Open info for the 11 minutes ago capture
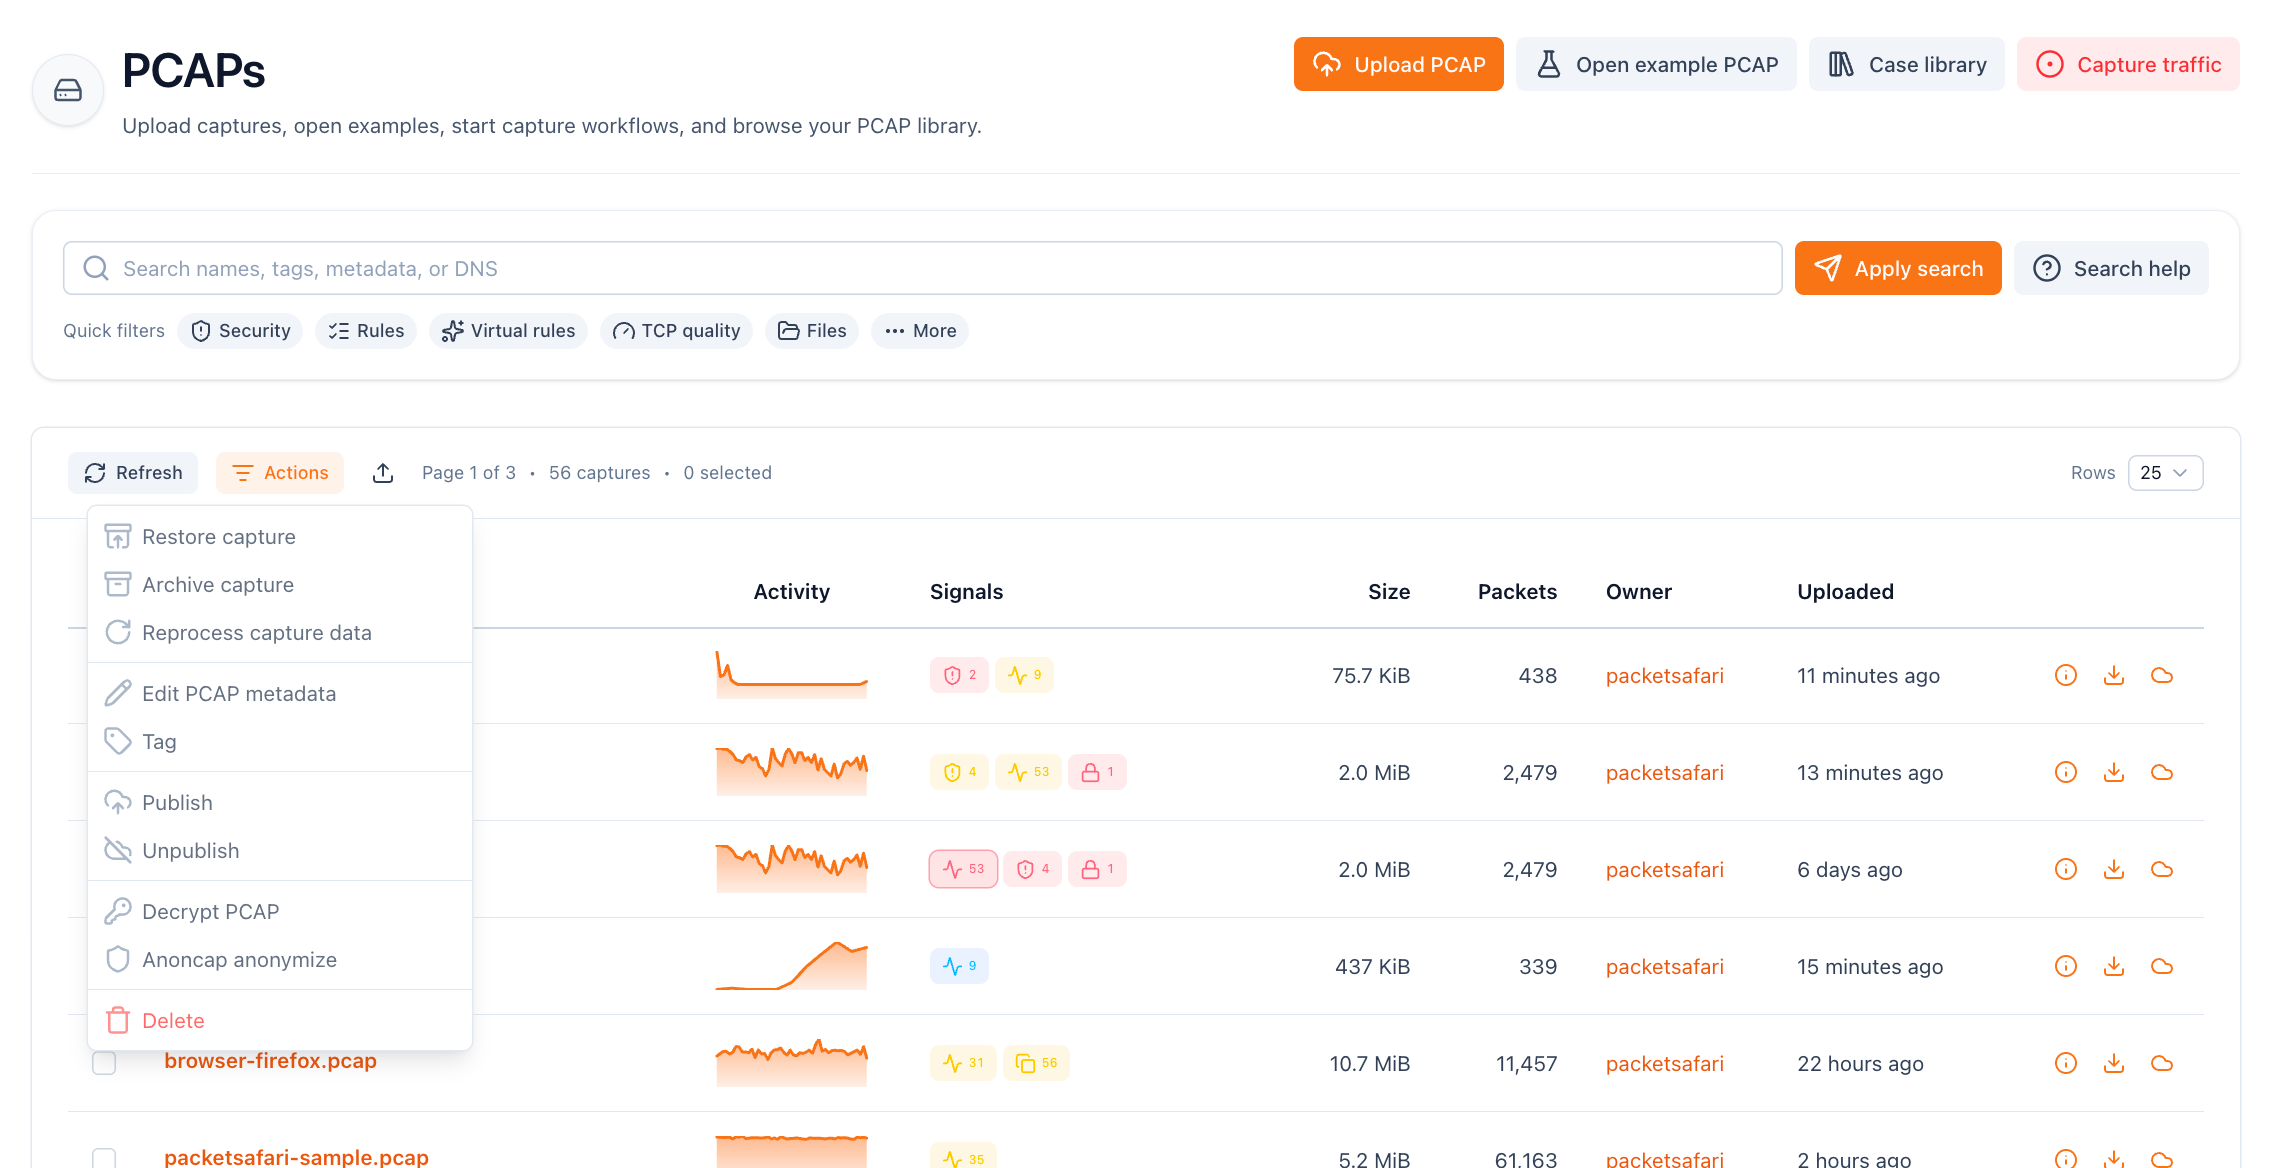 (x=2066, y=675)
